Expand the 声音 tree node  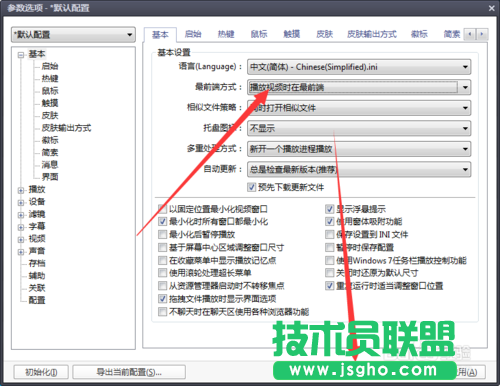(21, 252)
